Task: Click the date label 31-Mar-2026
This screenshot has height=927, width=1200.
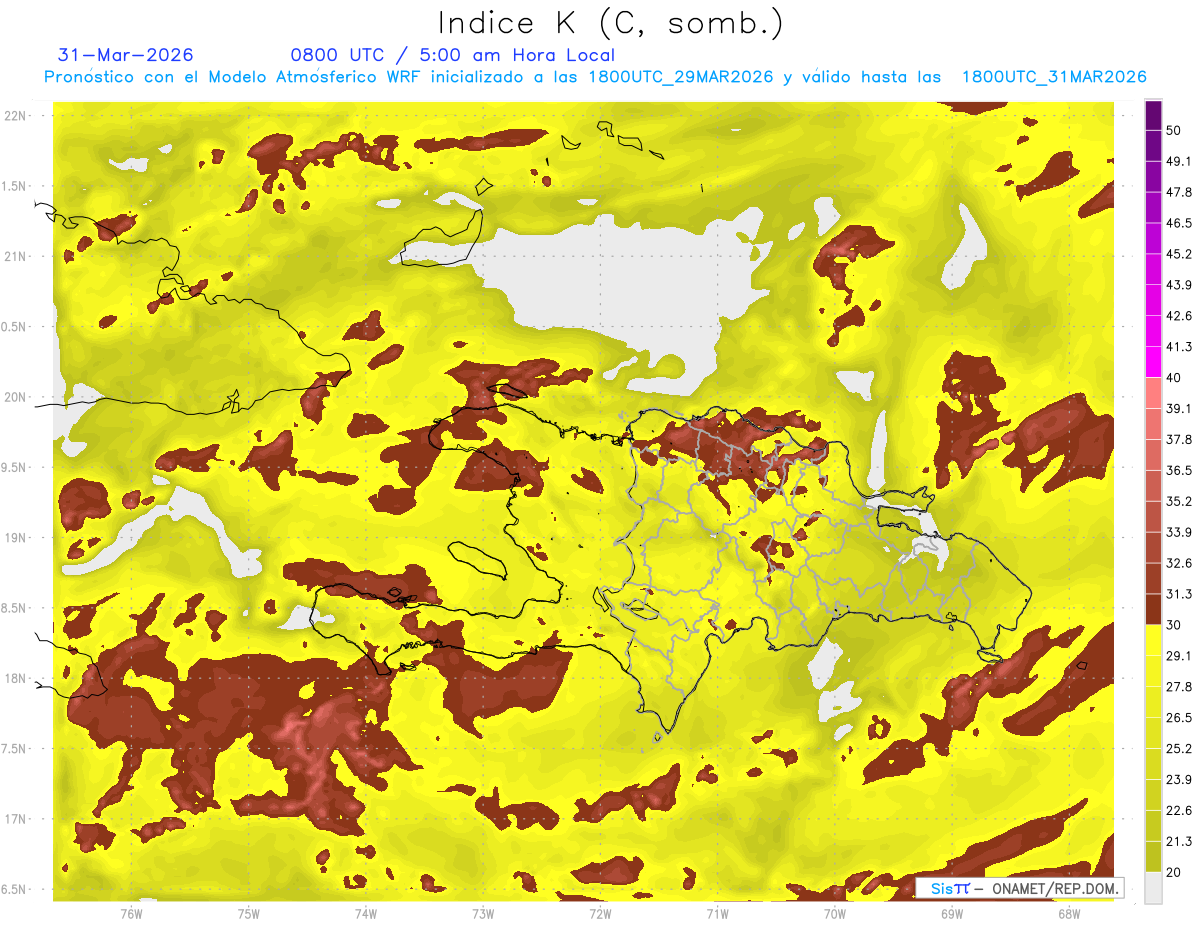Action: (126, 55)
